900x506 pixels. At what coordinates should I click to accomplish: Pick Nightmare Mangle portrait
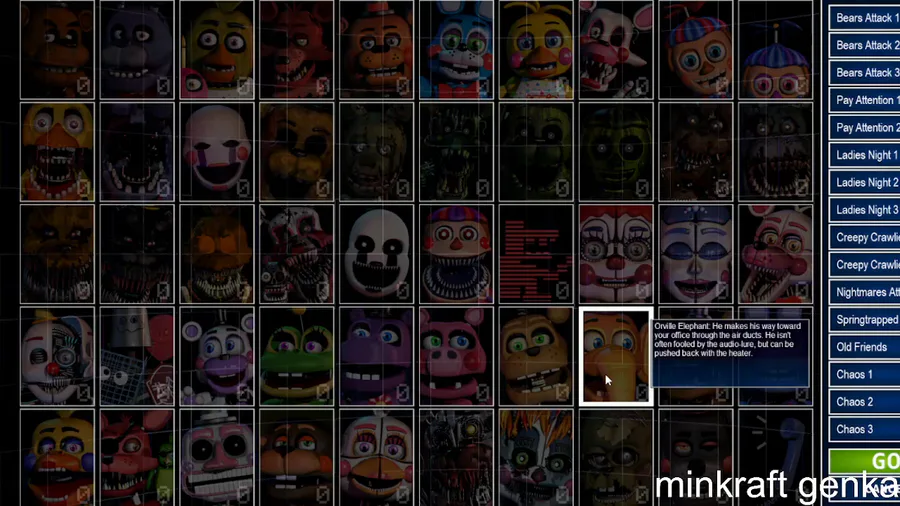pos(296,254)
